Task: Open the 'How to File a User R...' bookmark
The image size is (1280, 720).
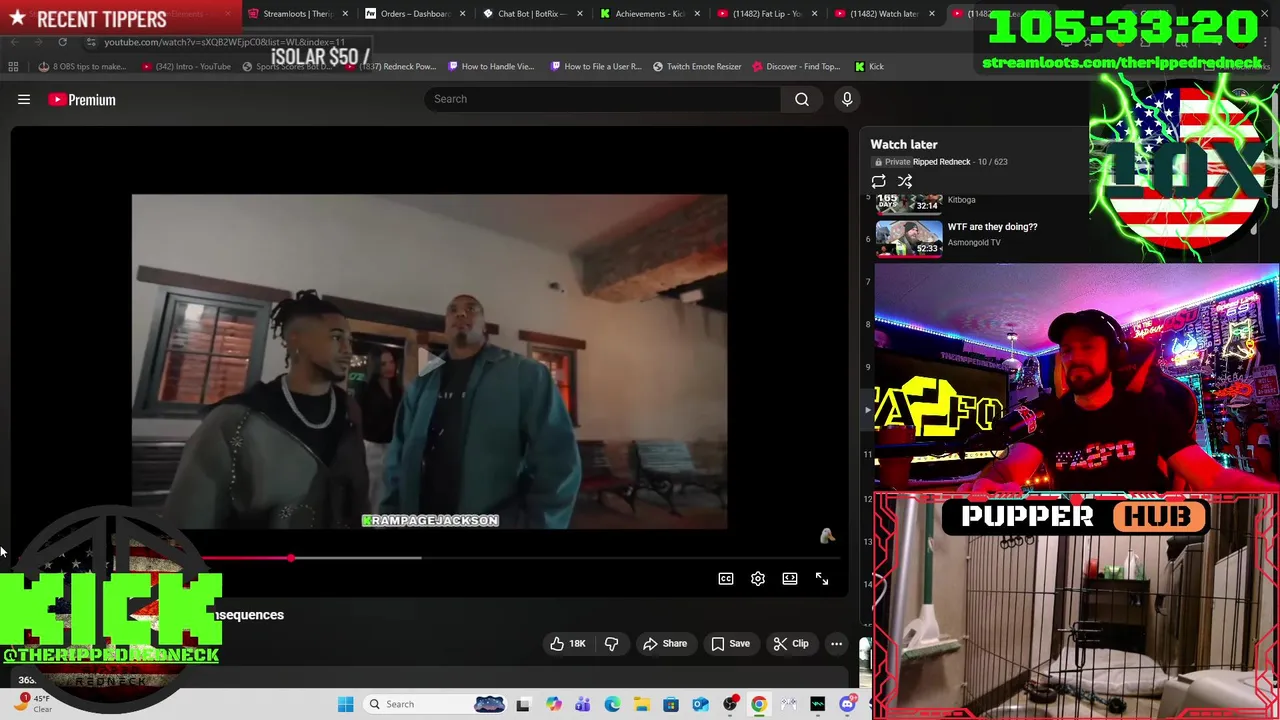Action: coord(595,67)
